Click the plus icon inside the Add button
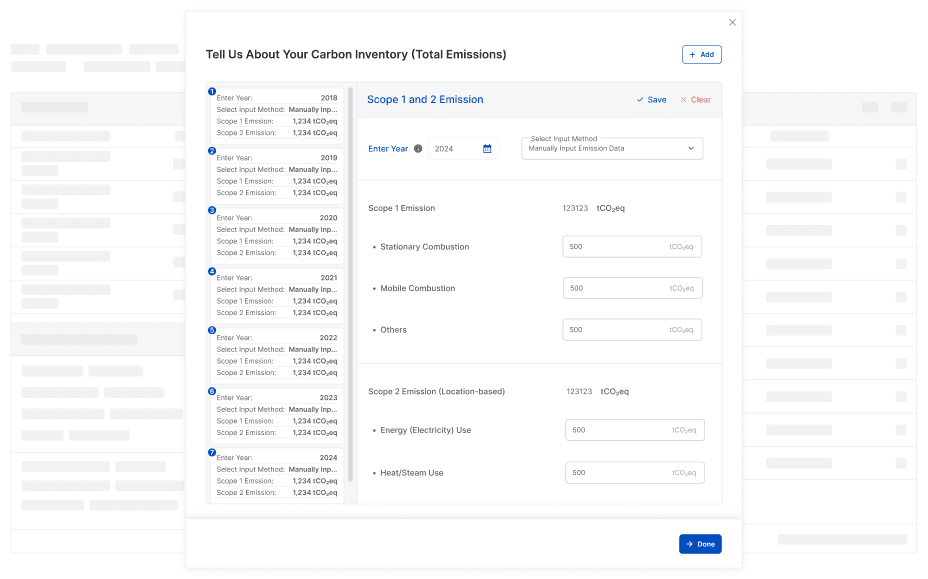928x579 pixels. (x=690, y=54)
